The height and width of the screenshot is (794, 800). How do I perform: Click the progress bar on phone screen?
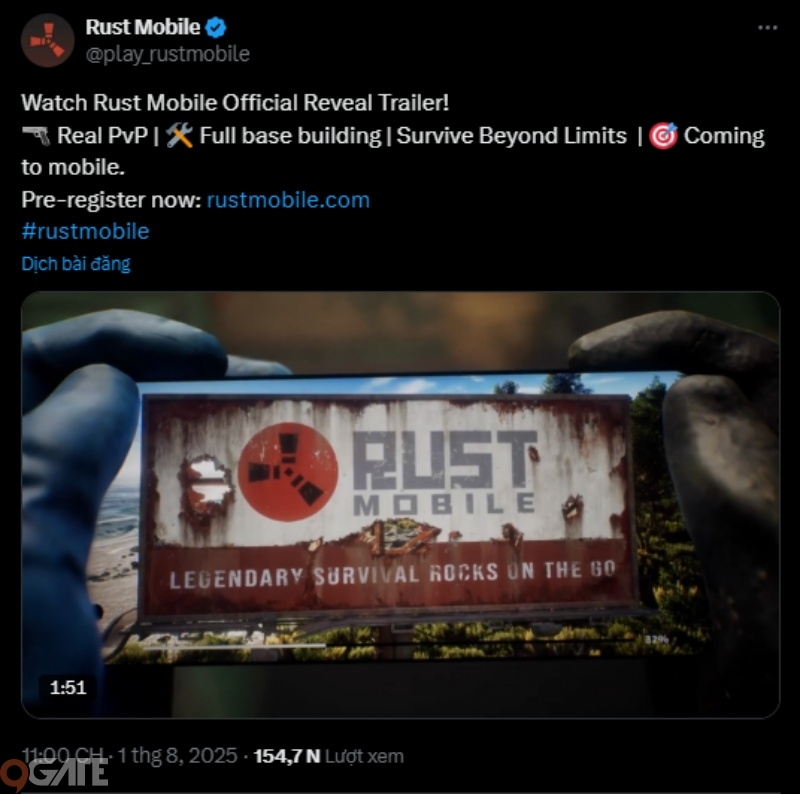point(388,644)
